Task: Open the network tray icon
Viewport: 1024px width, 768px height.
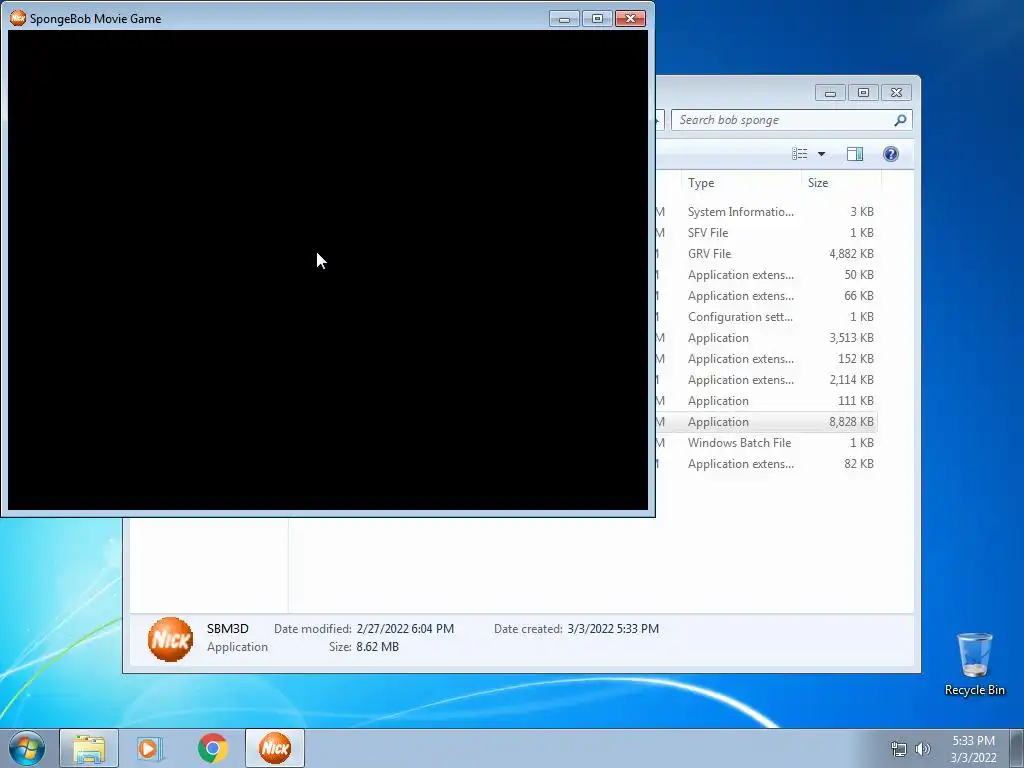Action: (899, 749)
